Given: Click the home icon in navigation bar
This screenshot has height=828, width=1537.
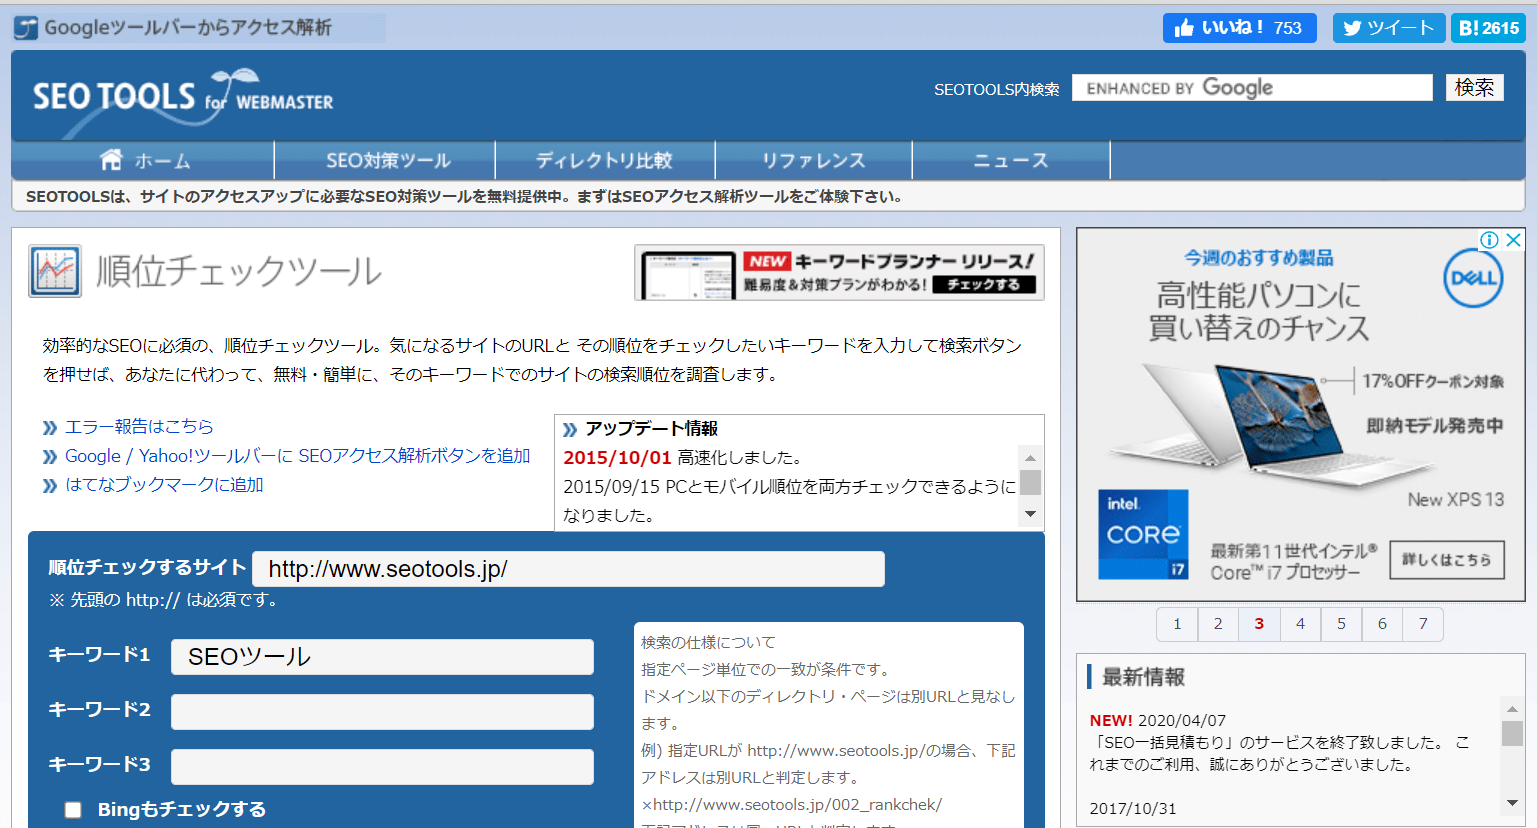Looking at the screenshot, I should [111, 160].
